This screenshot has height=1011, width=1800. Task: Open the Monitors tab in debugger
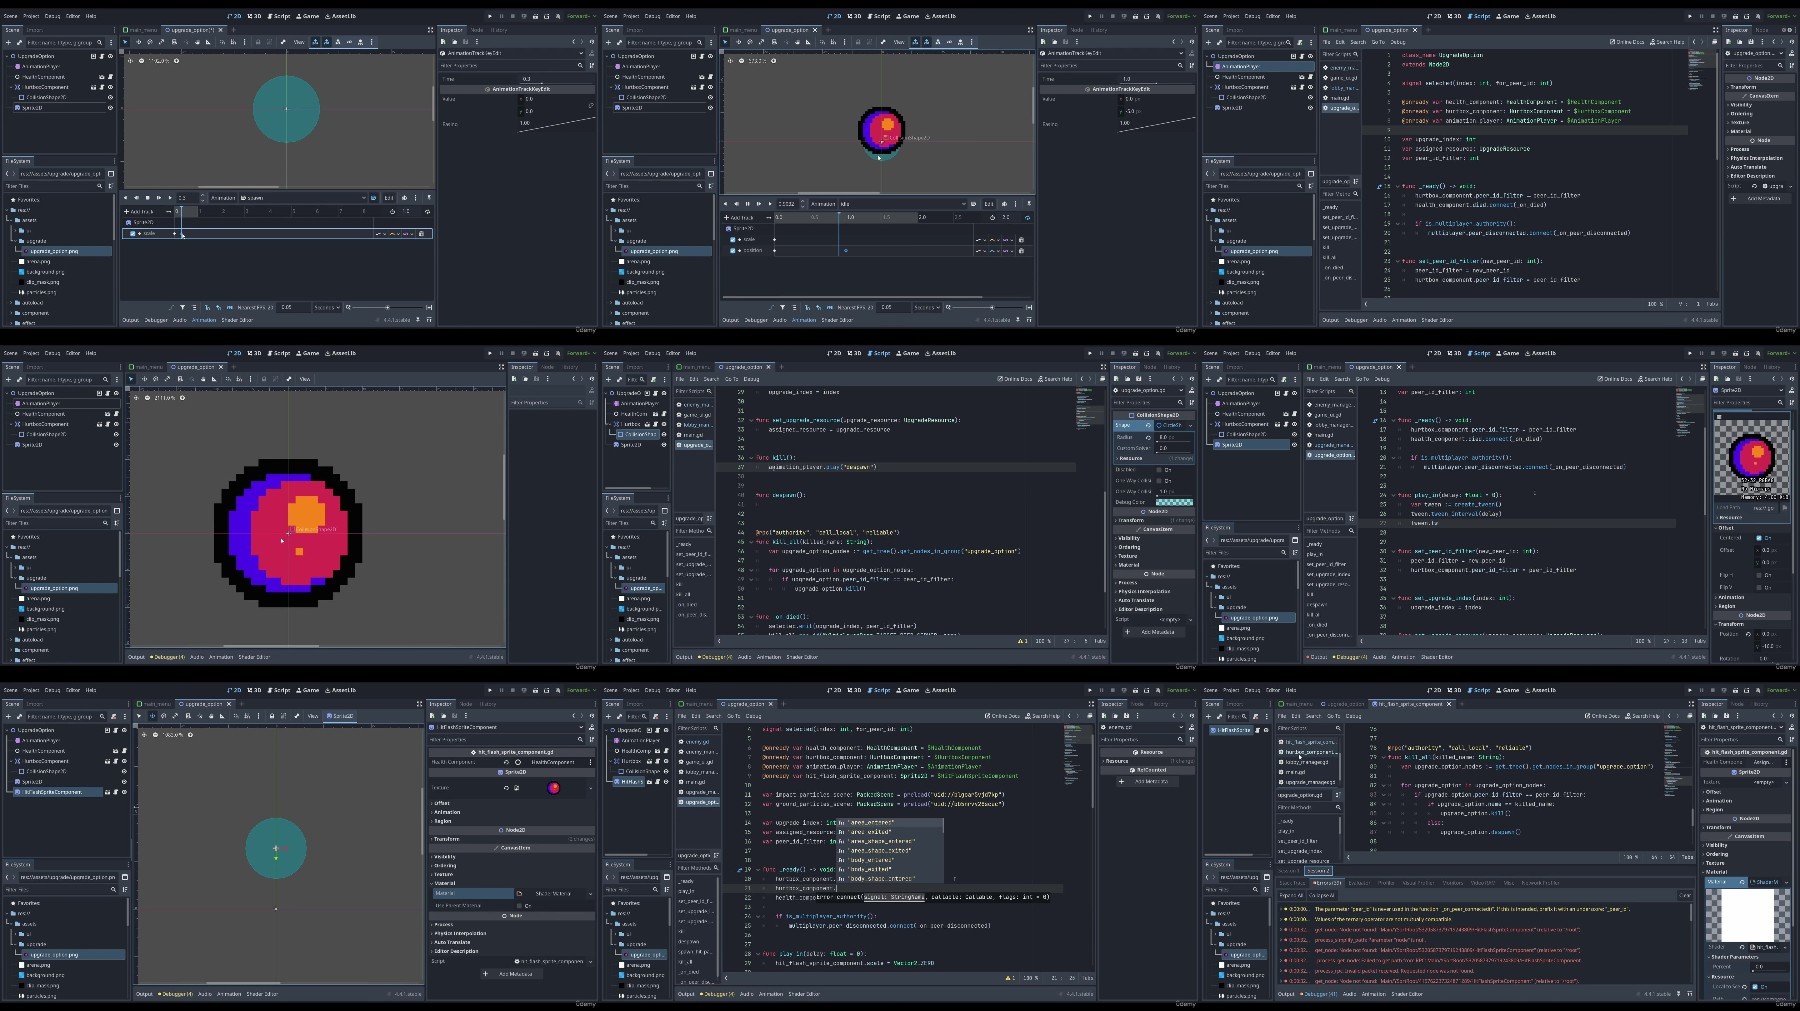[x=1453, y=883]
